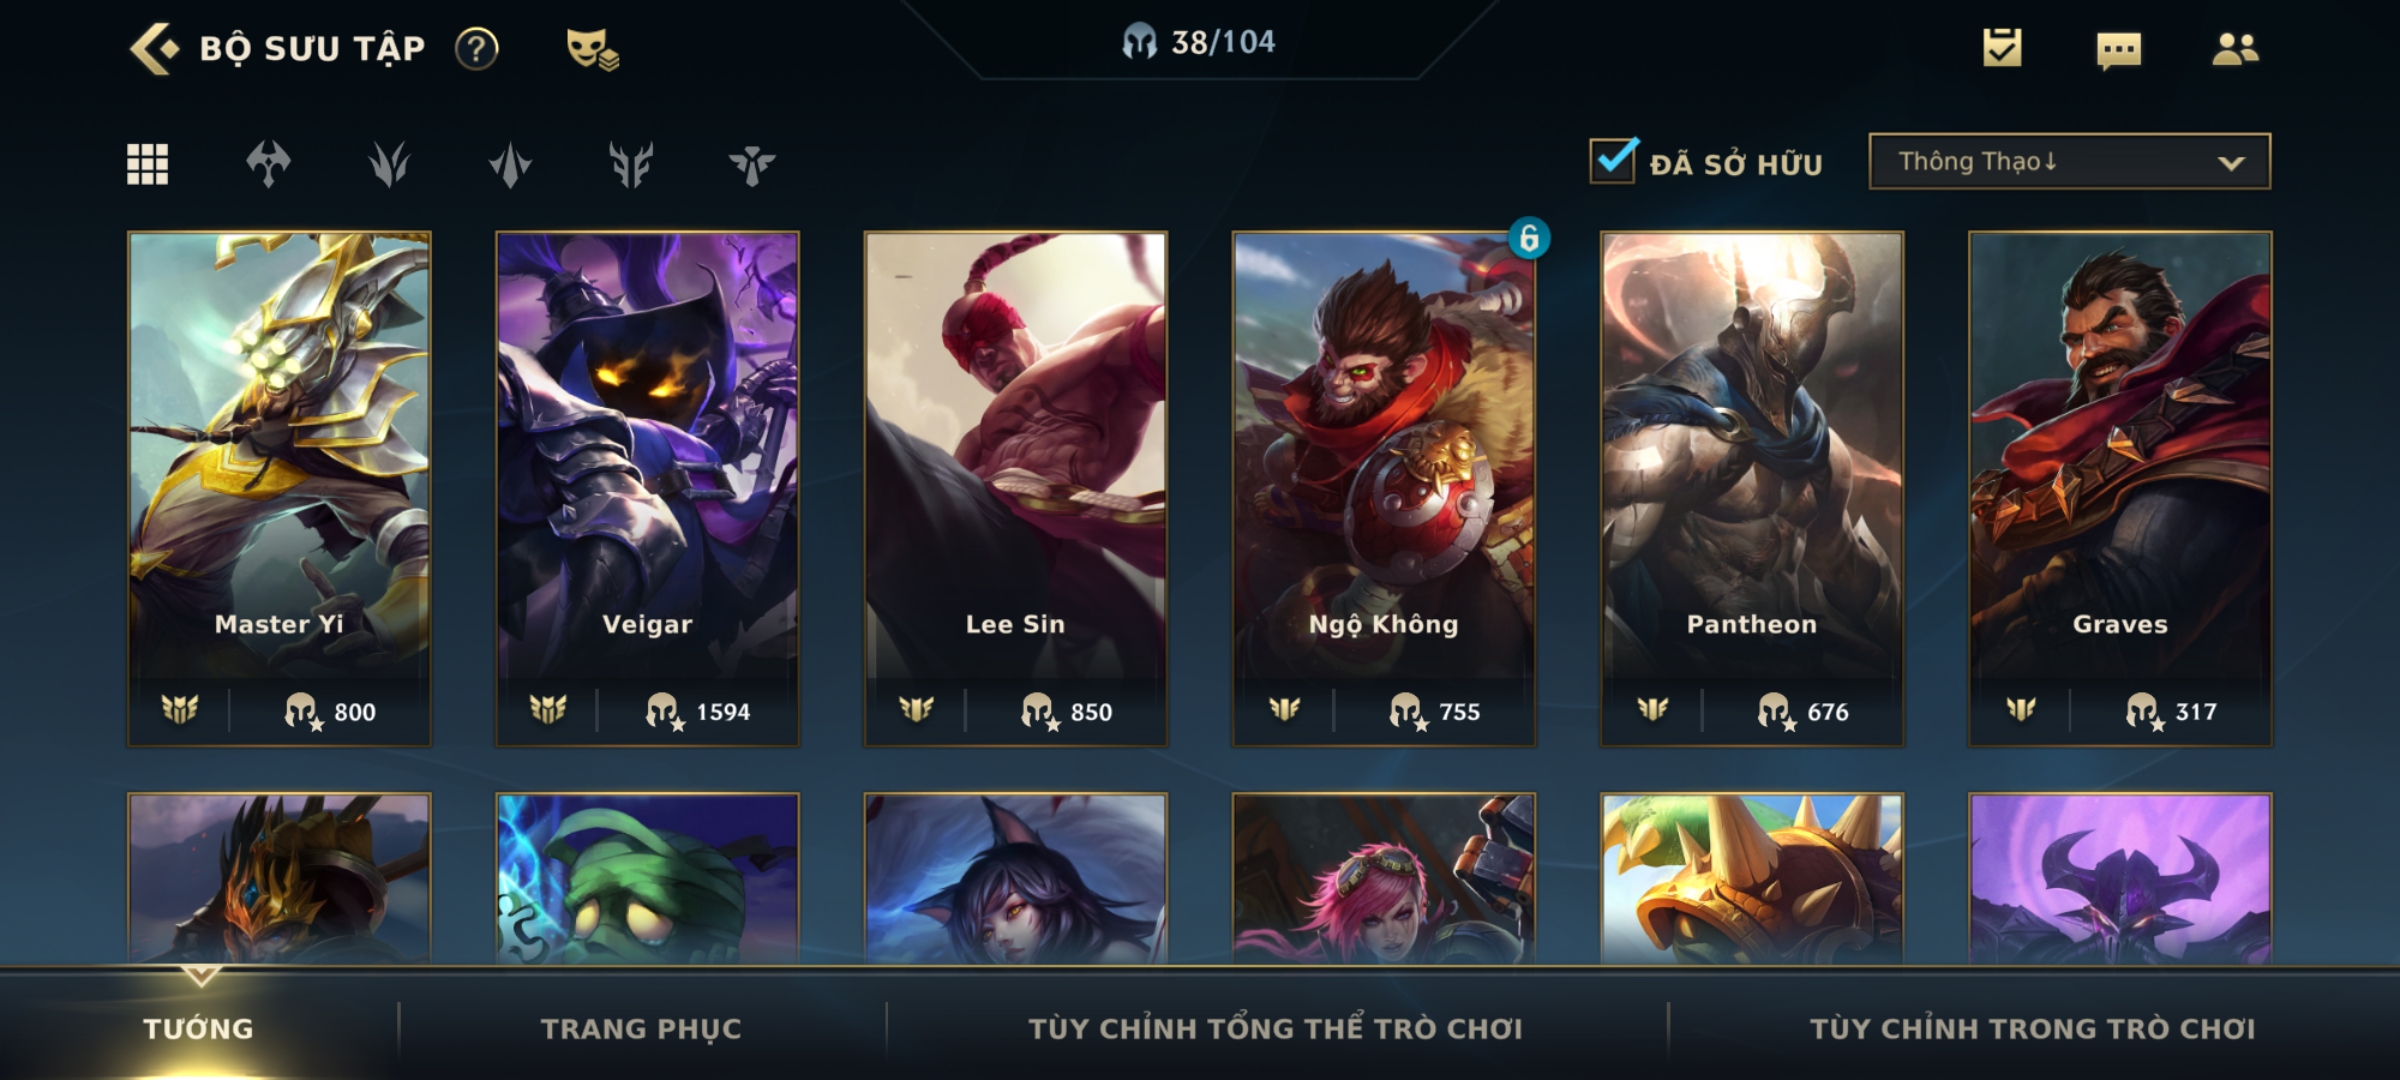Switch to the Trang Phục tab
This screenshot has height=1080, width=2400.
tap(641, 1028)
